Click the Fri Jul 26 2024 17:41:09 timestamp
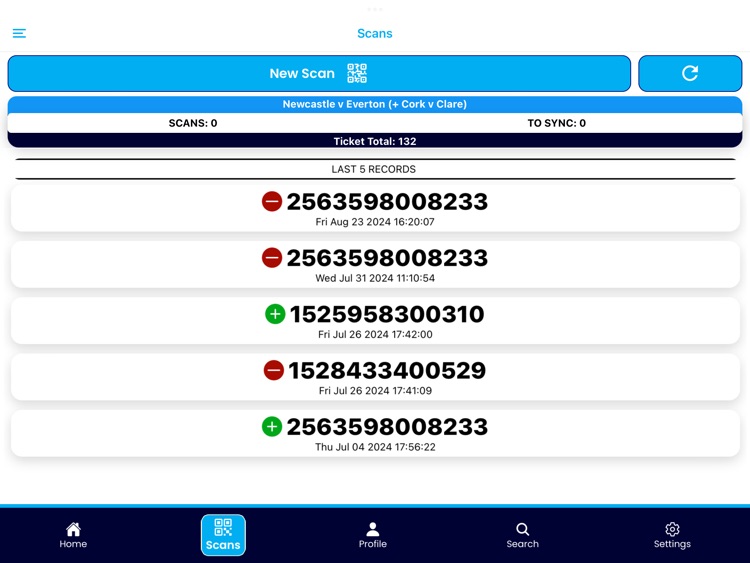The image size is (750, 563). [375, 391]
